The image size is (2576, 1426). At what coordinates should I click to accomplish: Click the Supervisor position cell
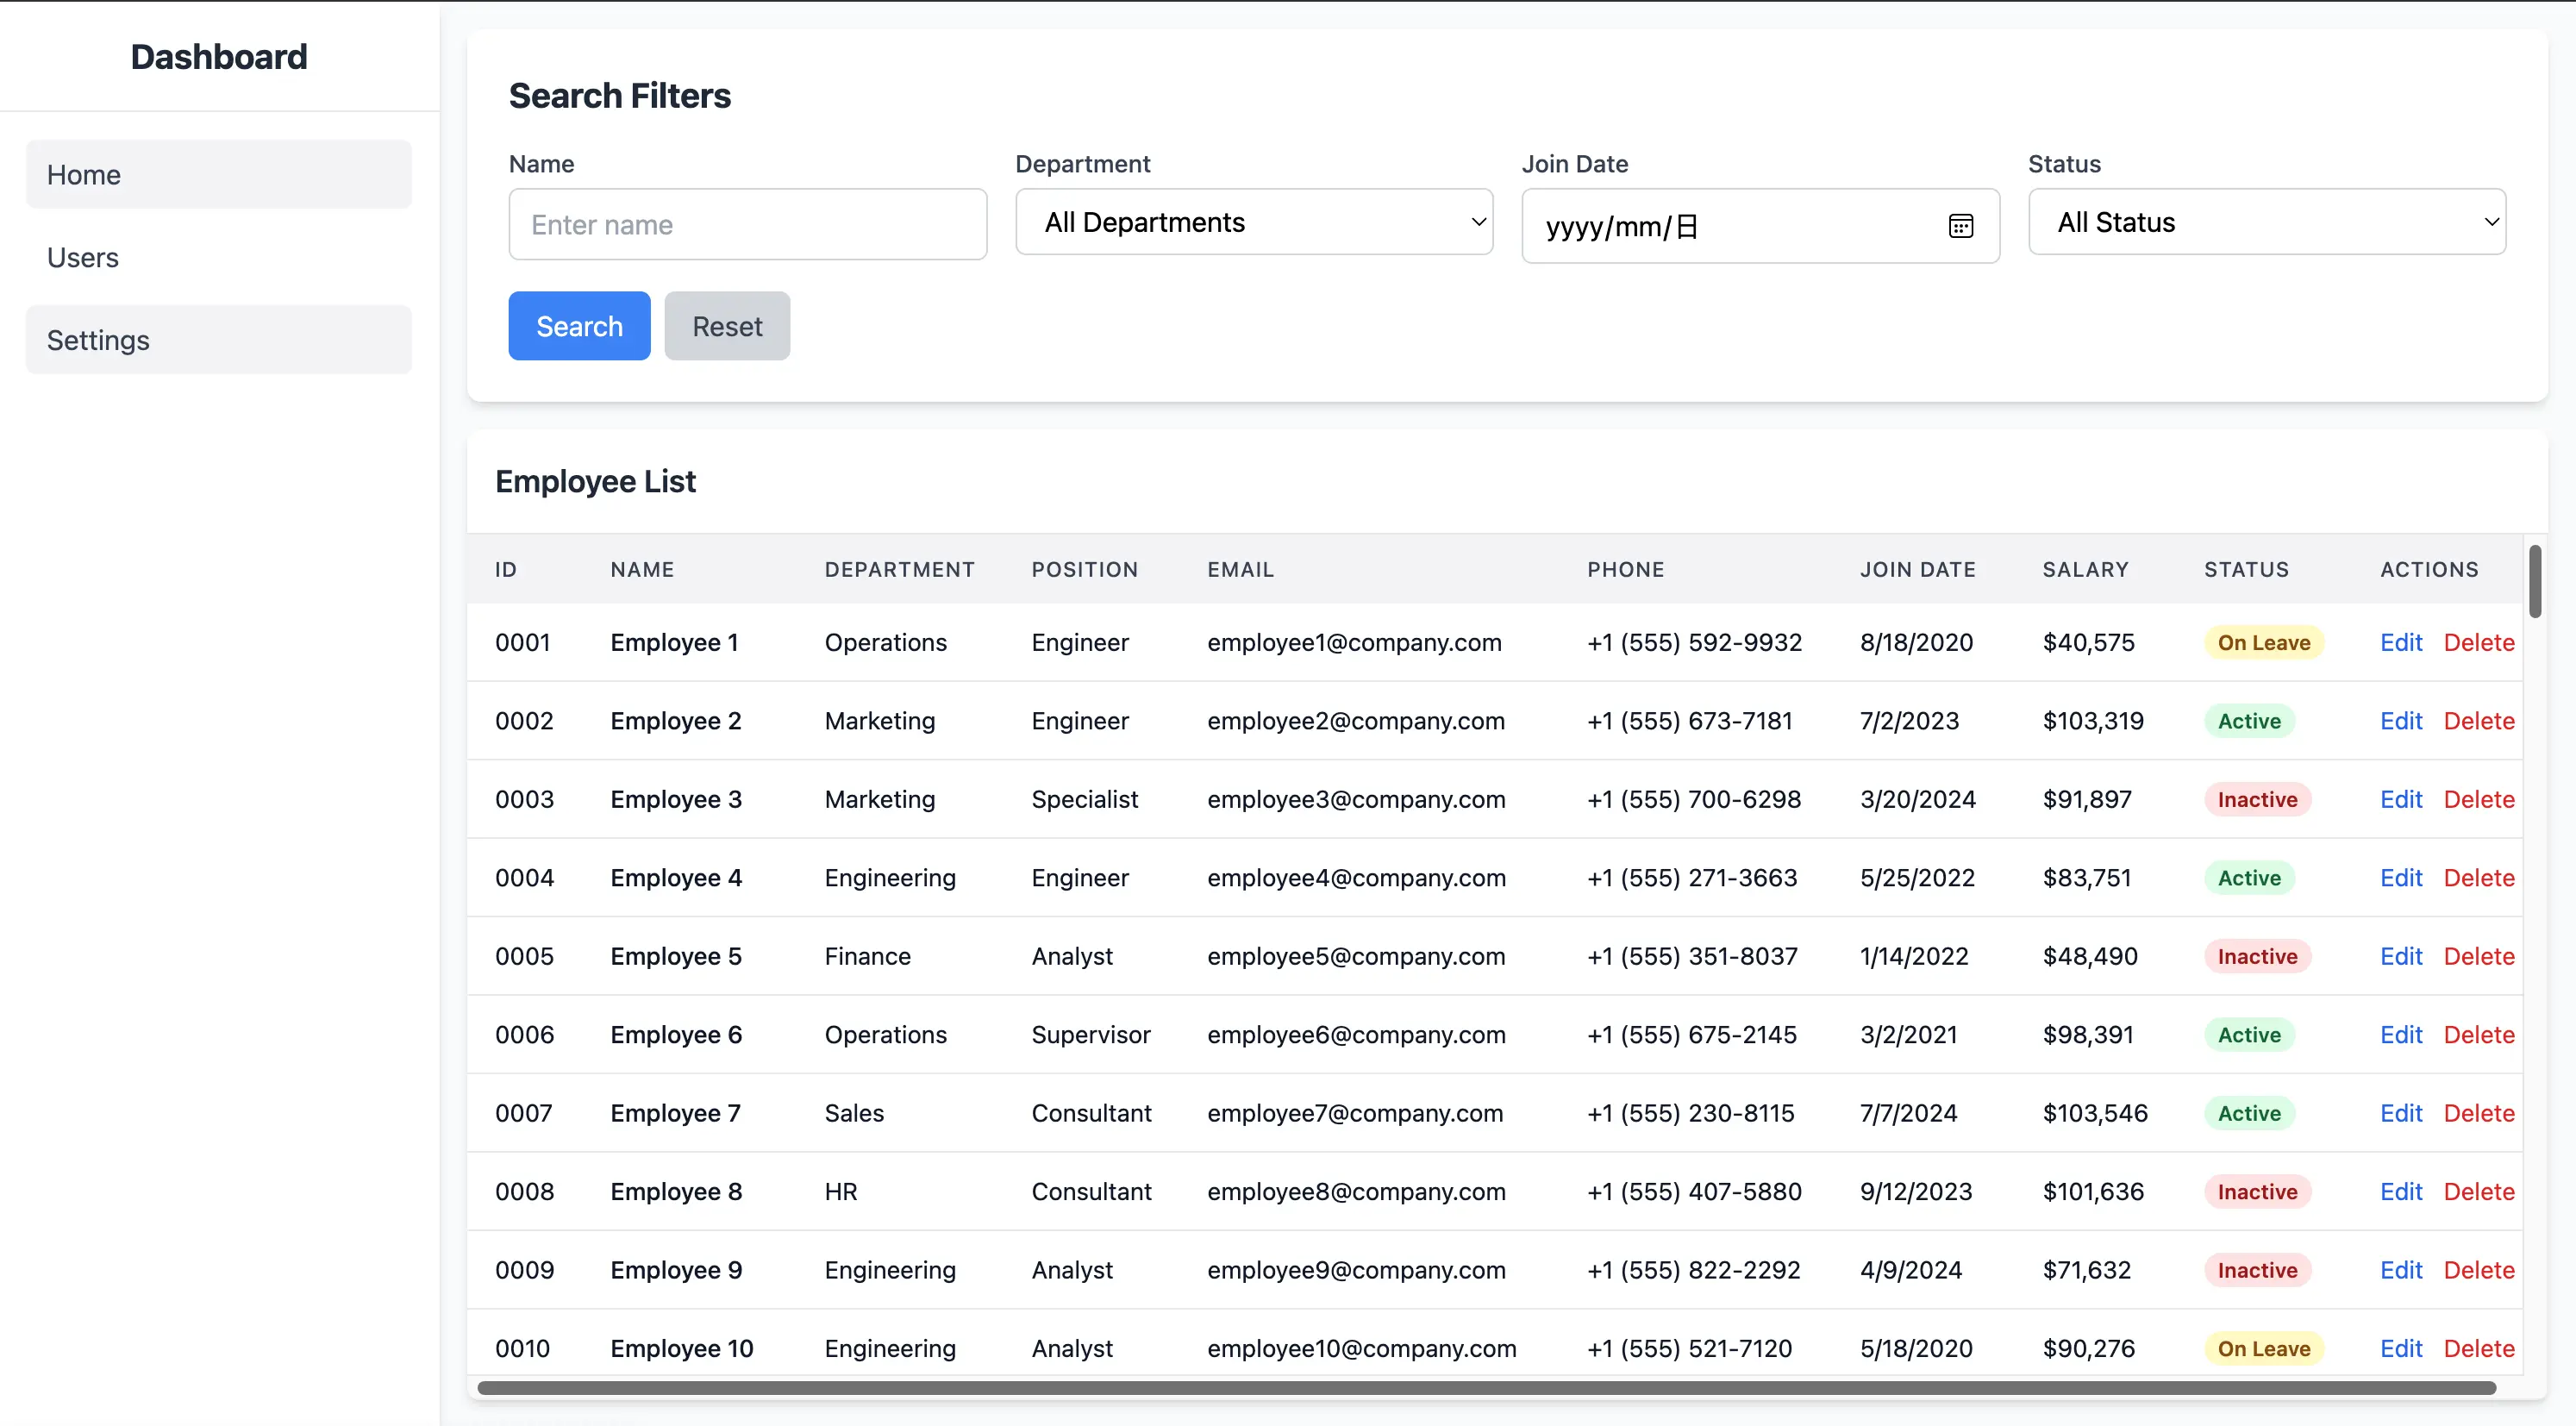click(x=1090, y=1035)
